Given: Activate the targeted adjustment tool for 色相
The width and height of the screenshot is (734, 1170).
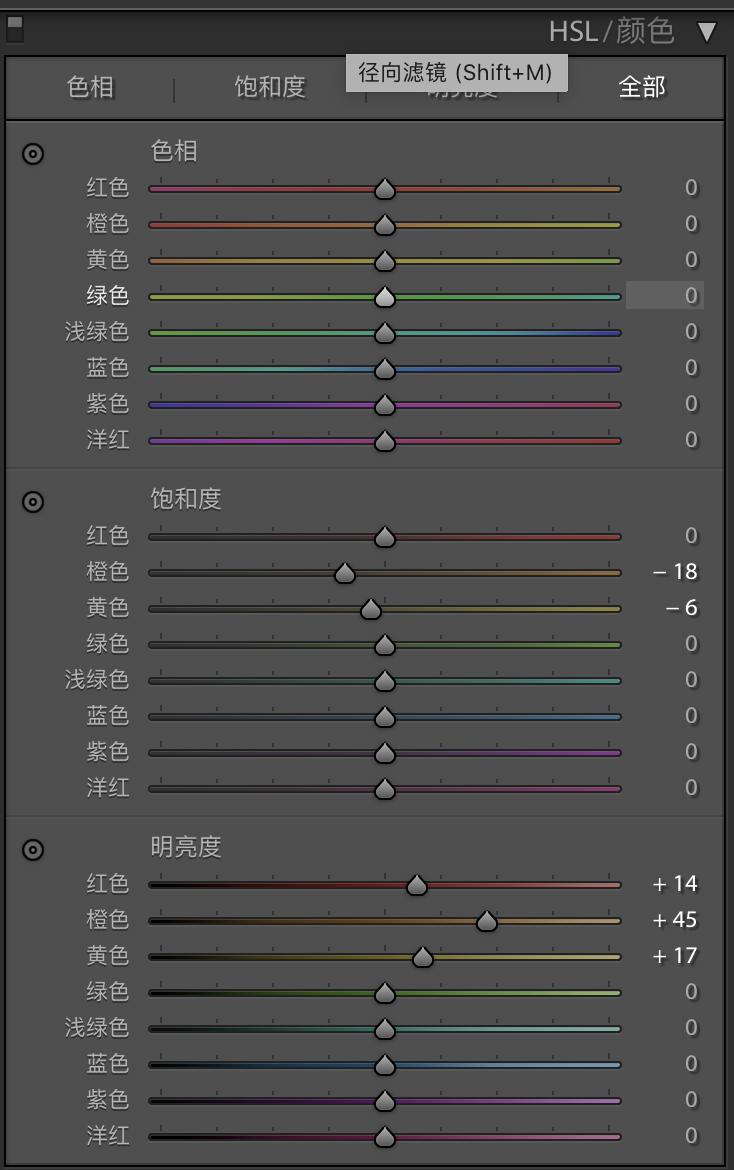Looking at the screenshot, I should (x=33, y=154).
